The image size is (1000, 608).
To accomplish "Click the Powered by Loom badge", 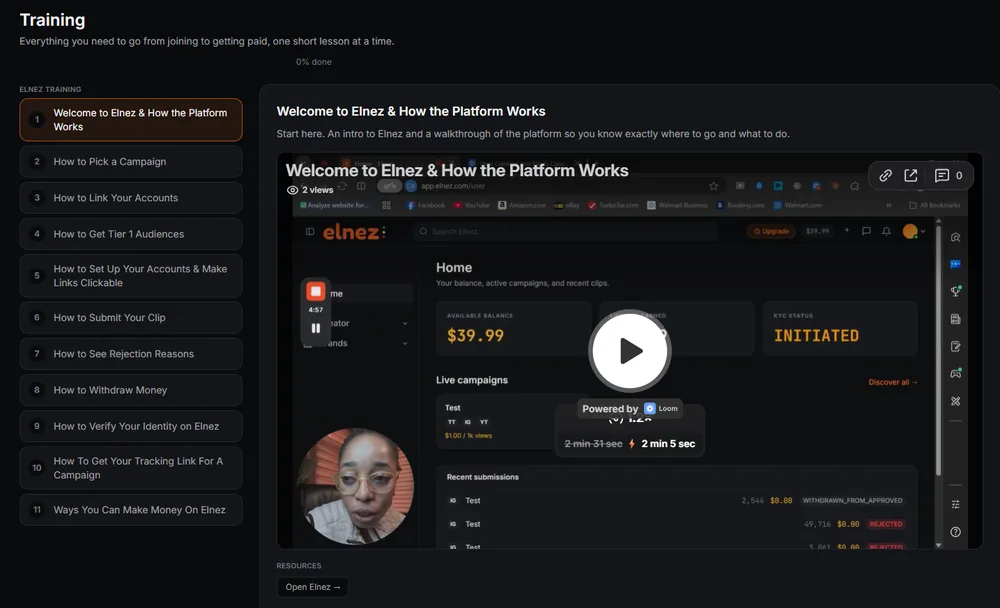I will click(629, 408).
